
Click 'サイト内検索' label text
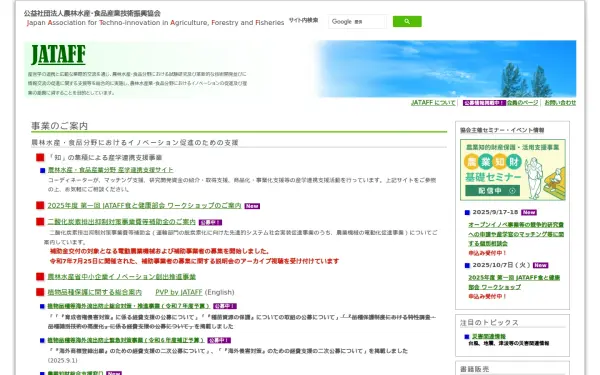303,20
